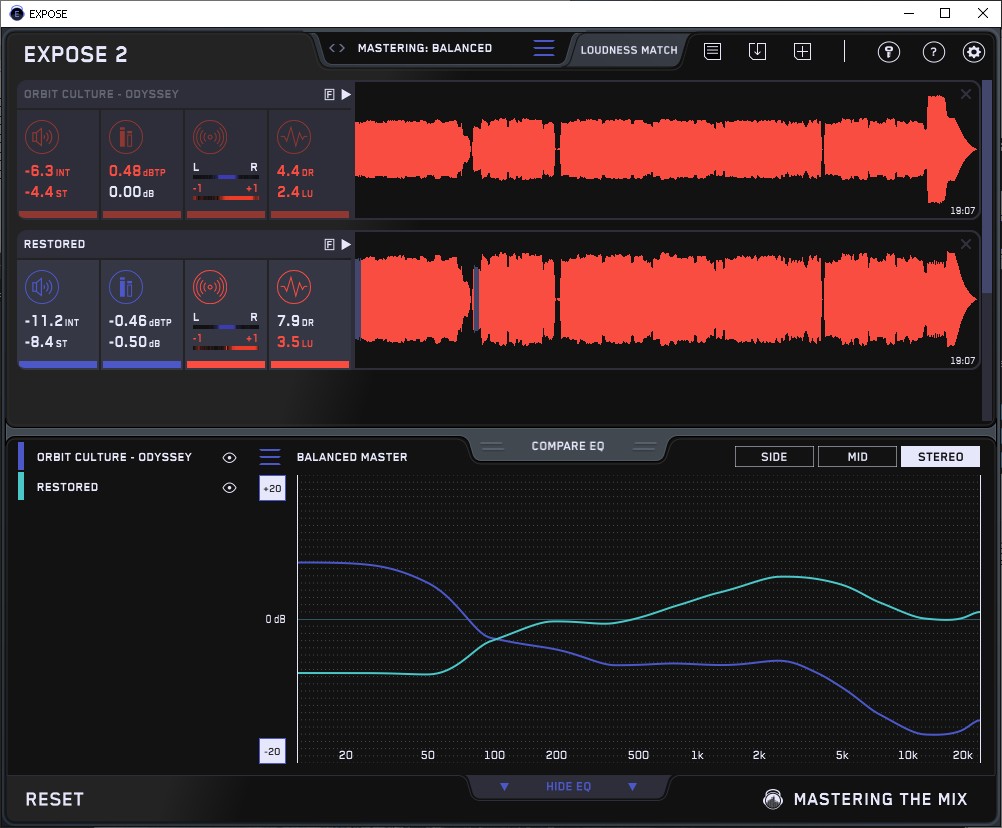Image resolution: width=1002 pixels, height=828 pixels.
Task: Click the -11.2 INT loudness reading
Action: 51,321
